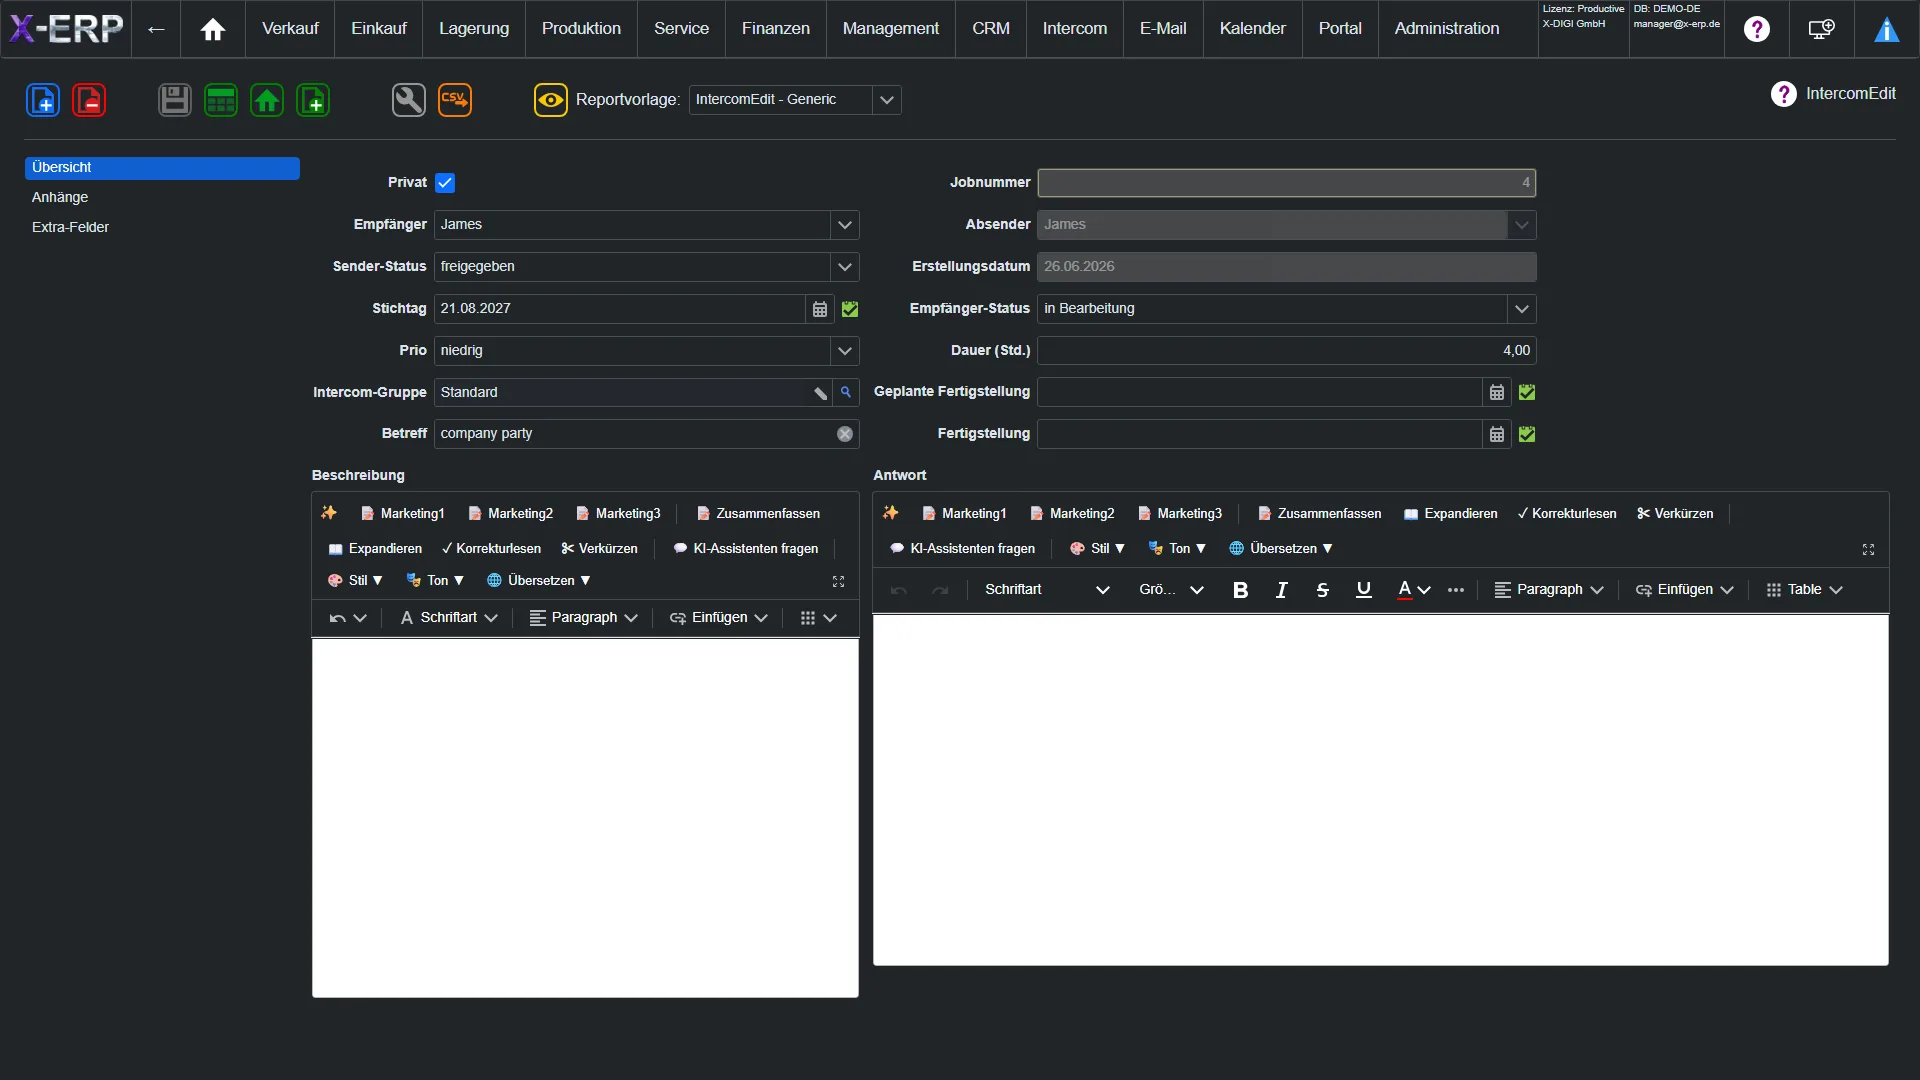1920x1080 pixels.
Task: Open the wrench settings tool
Action: tap(409, 100)
